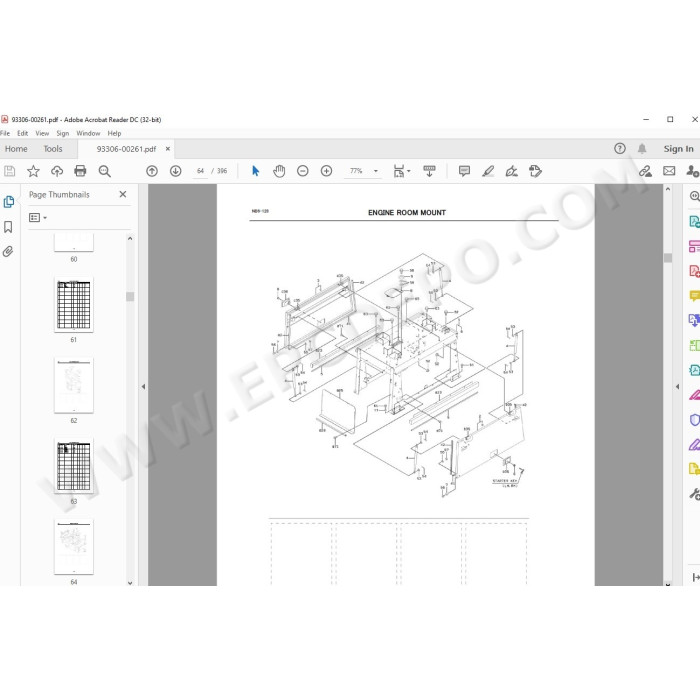
Task: Select page 62 thumbnail
Action: [x=74, y=385]
